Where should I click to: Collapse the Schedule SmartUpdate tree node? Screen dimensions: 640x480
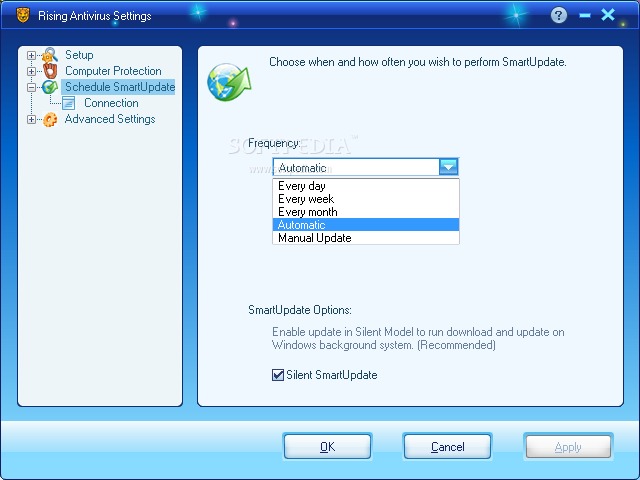(31, 87)
